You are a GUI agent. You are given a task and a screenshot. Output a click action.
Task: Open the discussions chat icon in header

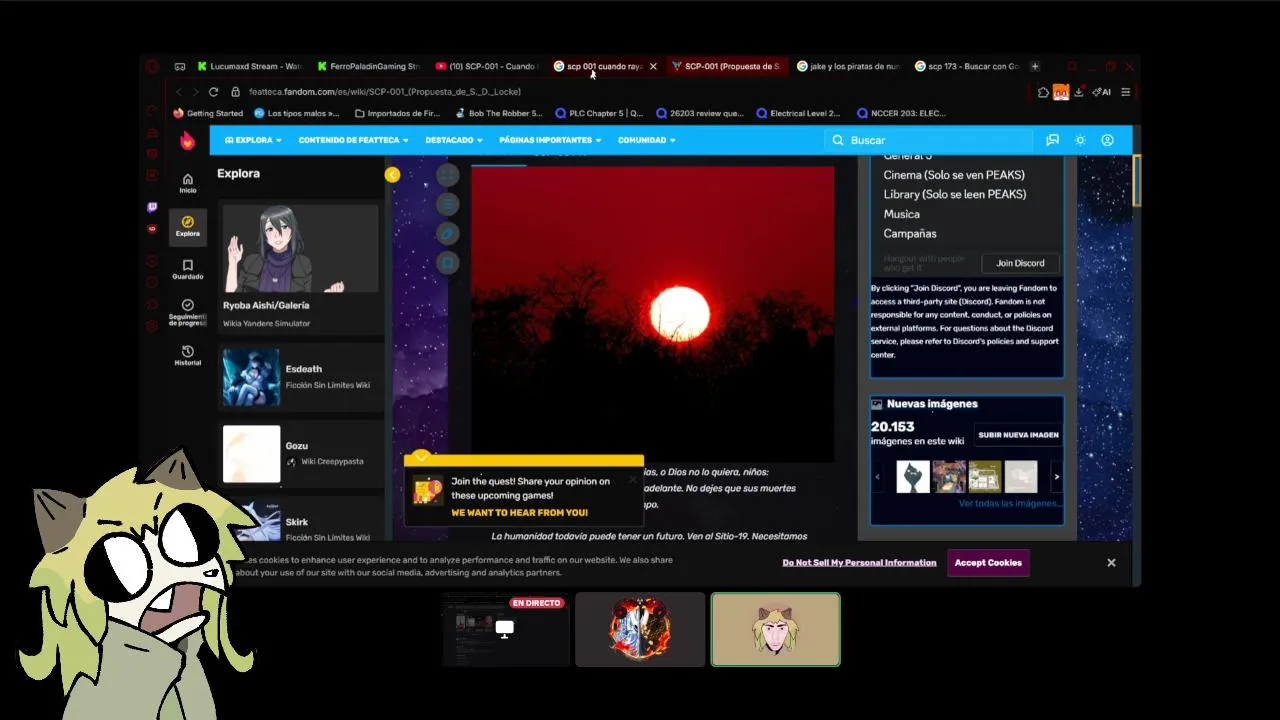[1052, 140]
